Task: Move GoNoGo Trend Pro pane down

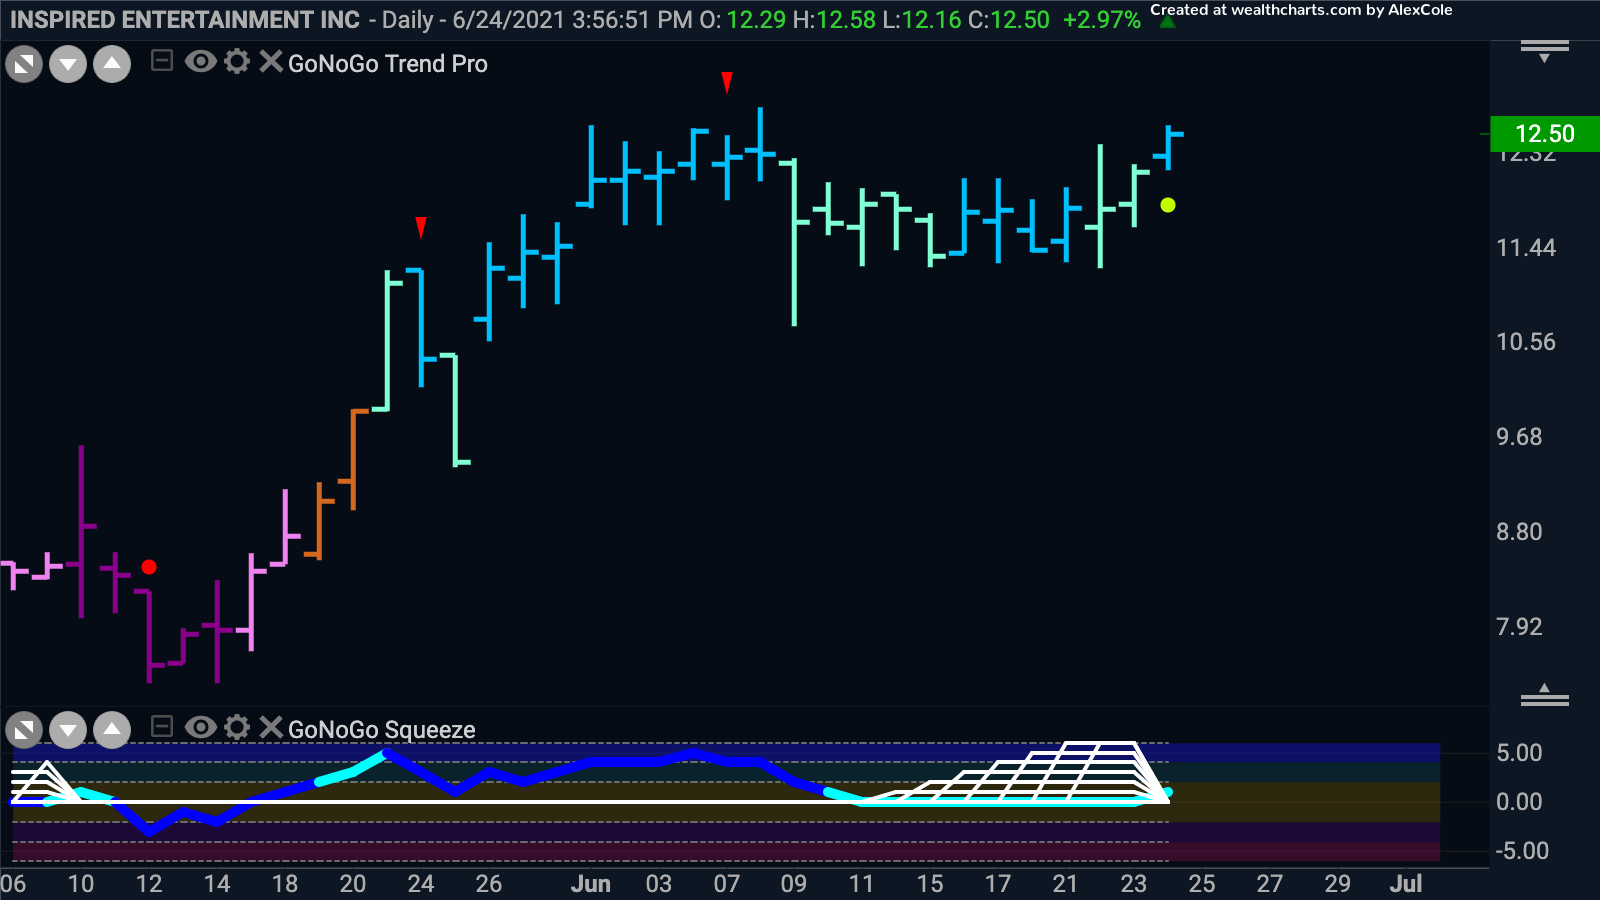Action: point(68,65)
